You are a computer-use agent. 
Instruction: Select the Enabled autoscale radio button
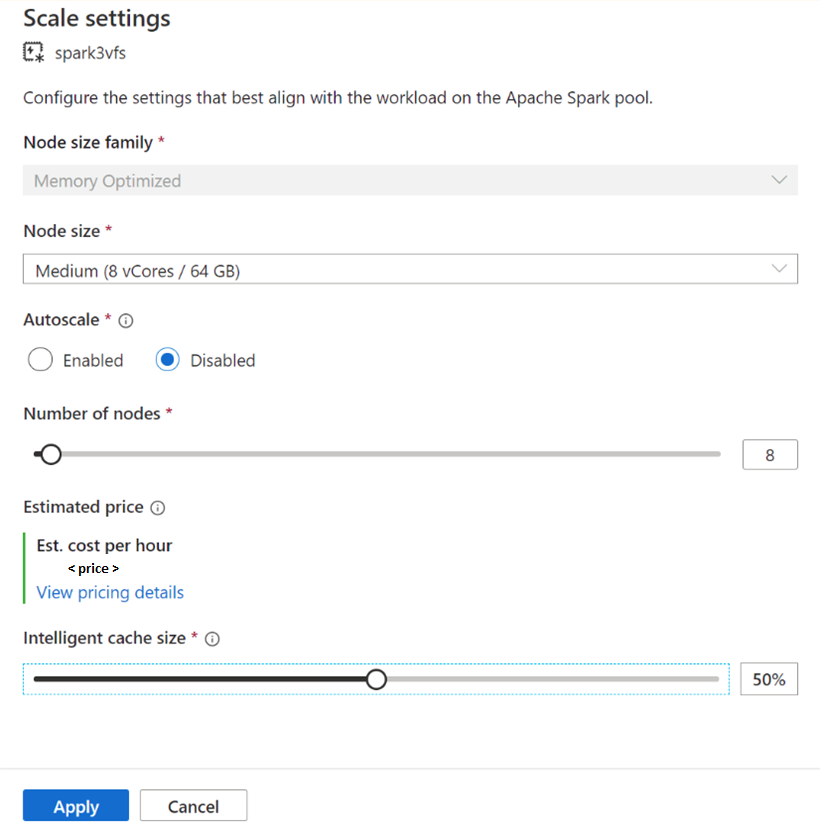pos(40,360)
